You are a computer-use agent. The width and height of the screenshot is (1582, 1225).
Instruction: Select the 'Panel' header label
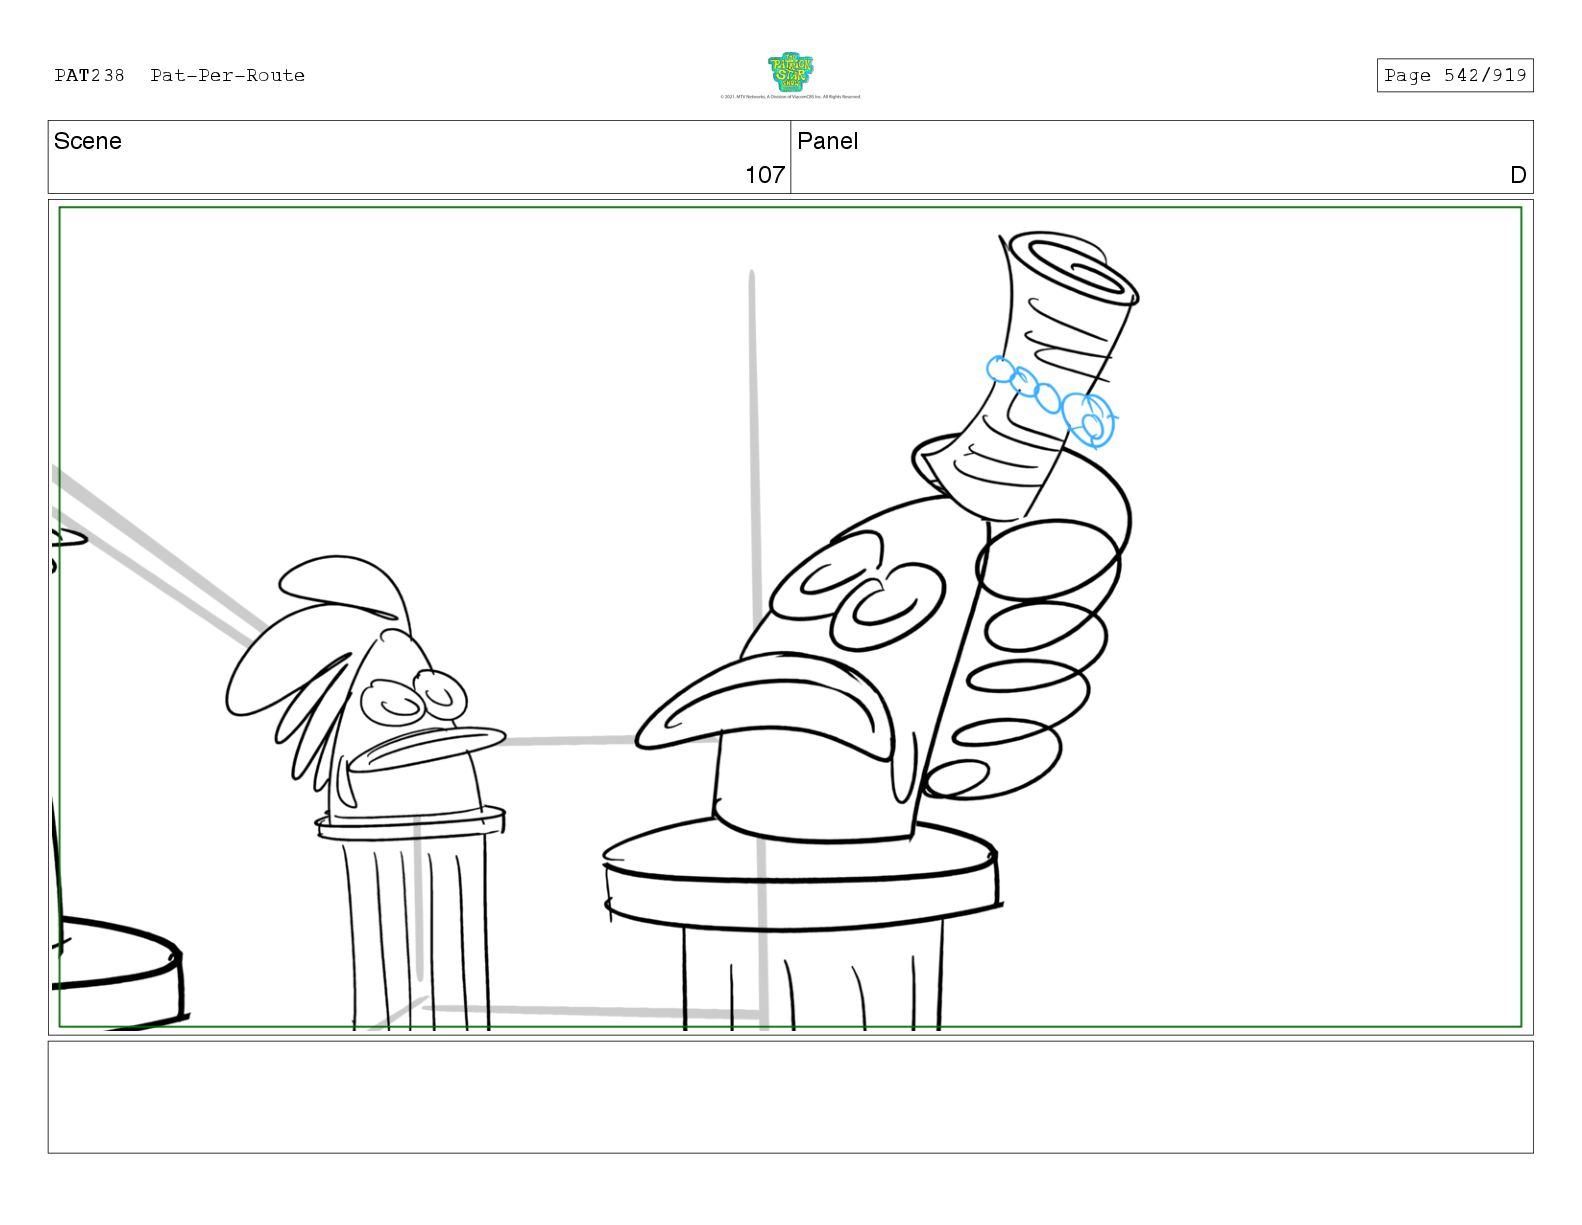click(827, 141)
